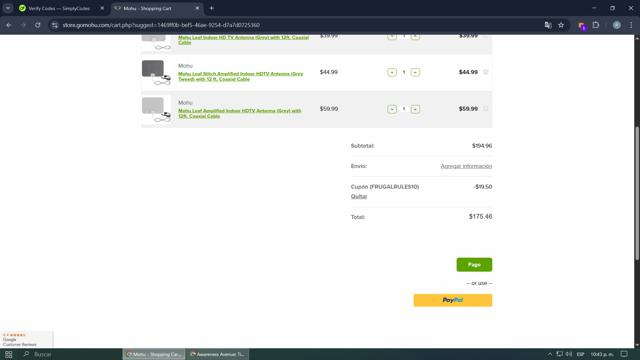Switch to Awareness Avenue taskbar window

tap(217, 354)
